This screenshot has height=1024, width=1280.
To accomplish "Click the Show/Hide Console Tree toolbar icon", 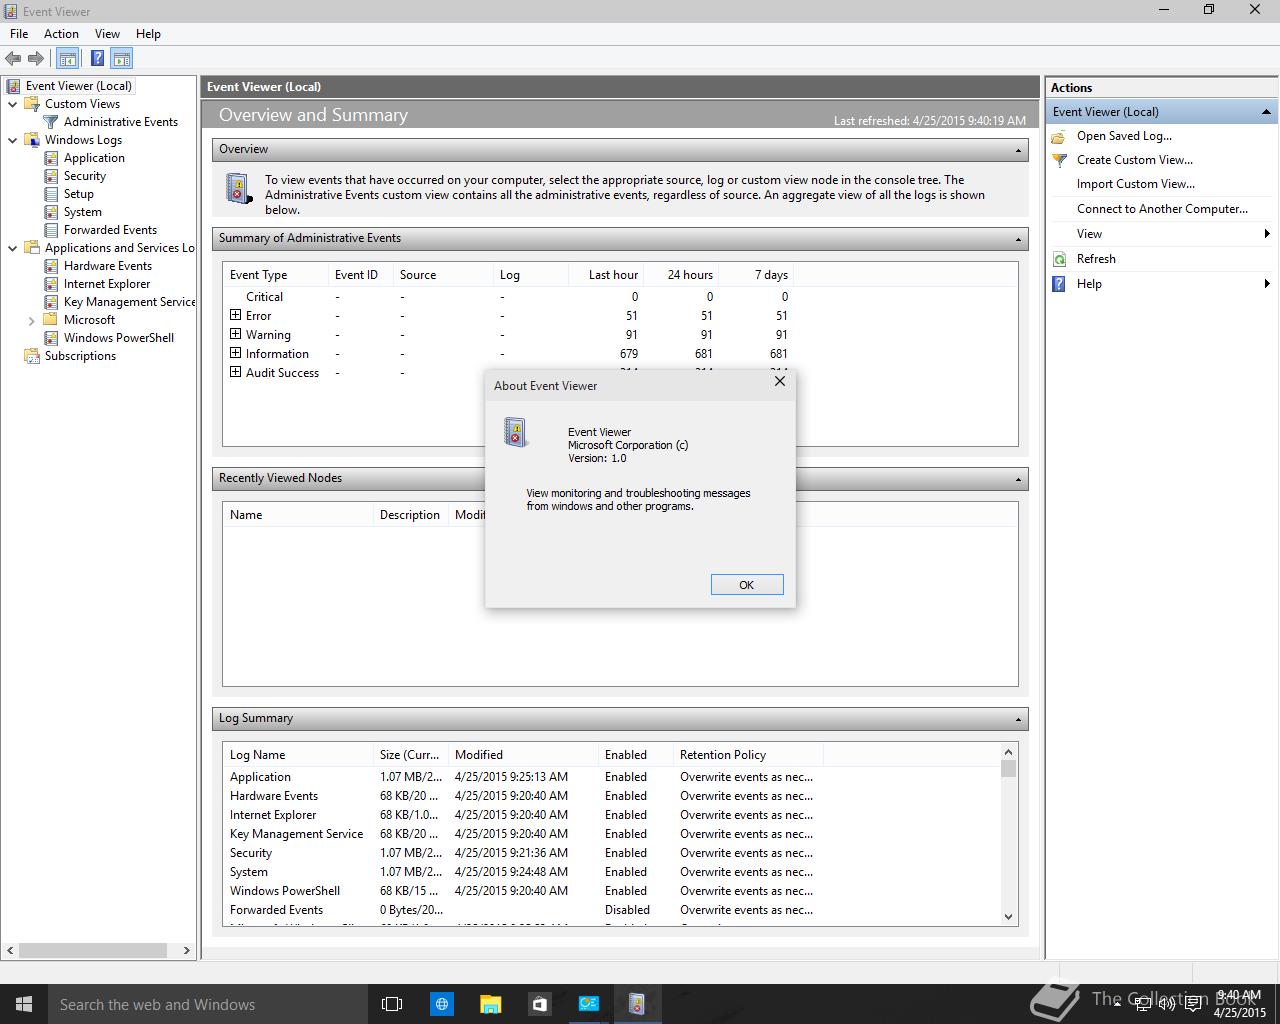I will [x=67, y=59].
